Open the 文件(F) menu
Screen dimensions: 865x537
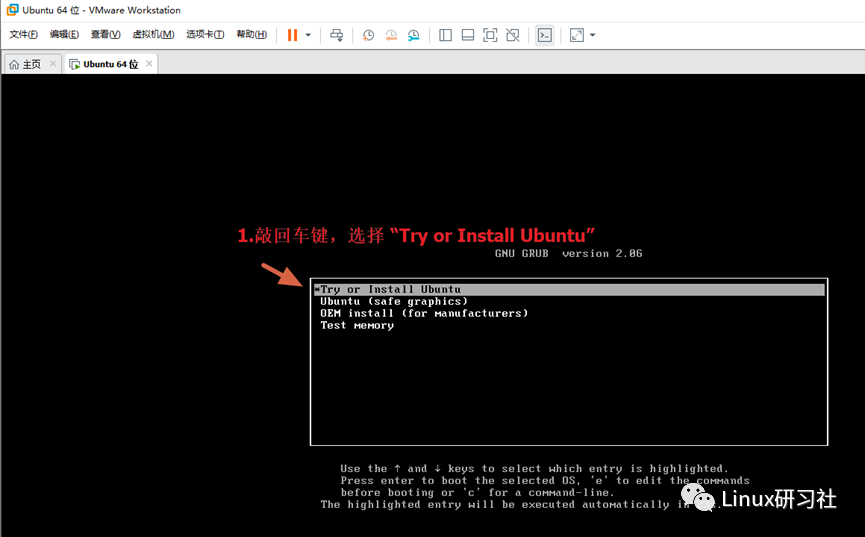click(x=24, y=35)
